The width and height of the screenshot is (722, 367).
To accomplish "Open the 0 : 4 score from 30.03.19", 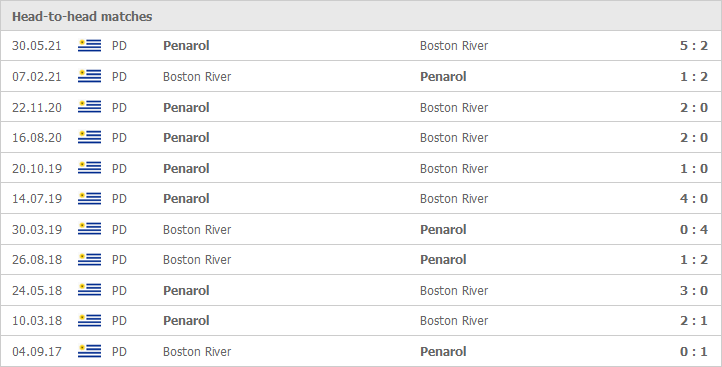I will 693,229.
